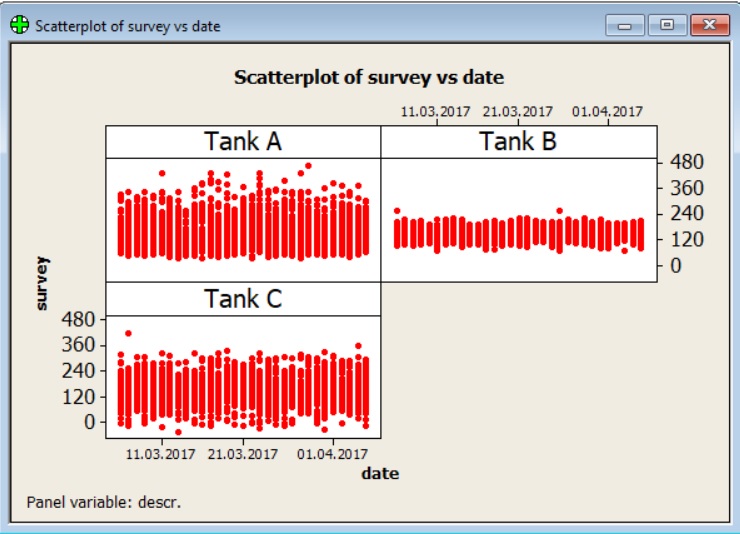The width and height of the screenshot is (740, 534).
Task: Click the 240 tick label right of Tank B
Action: point(688,213)
